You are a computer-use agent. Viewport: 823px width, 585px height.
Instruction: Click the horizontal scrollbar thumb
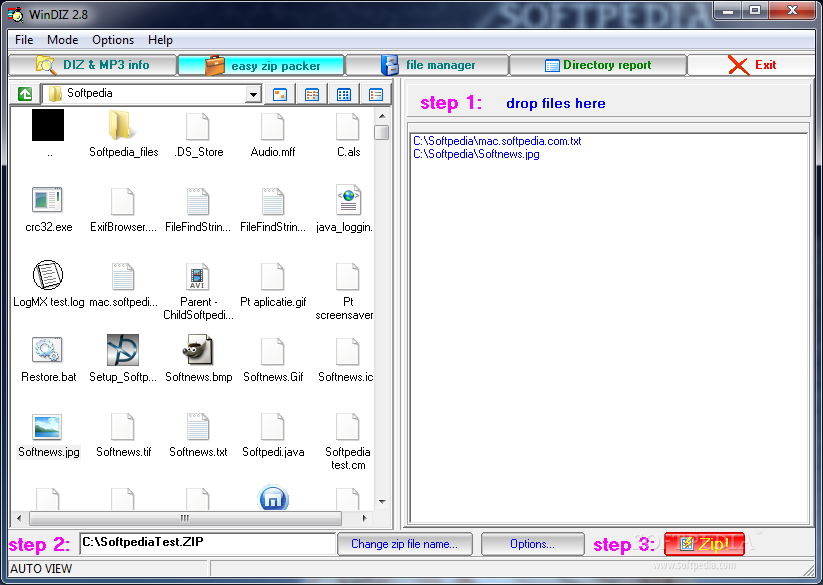185,518
